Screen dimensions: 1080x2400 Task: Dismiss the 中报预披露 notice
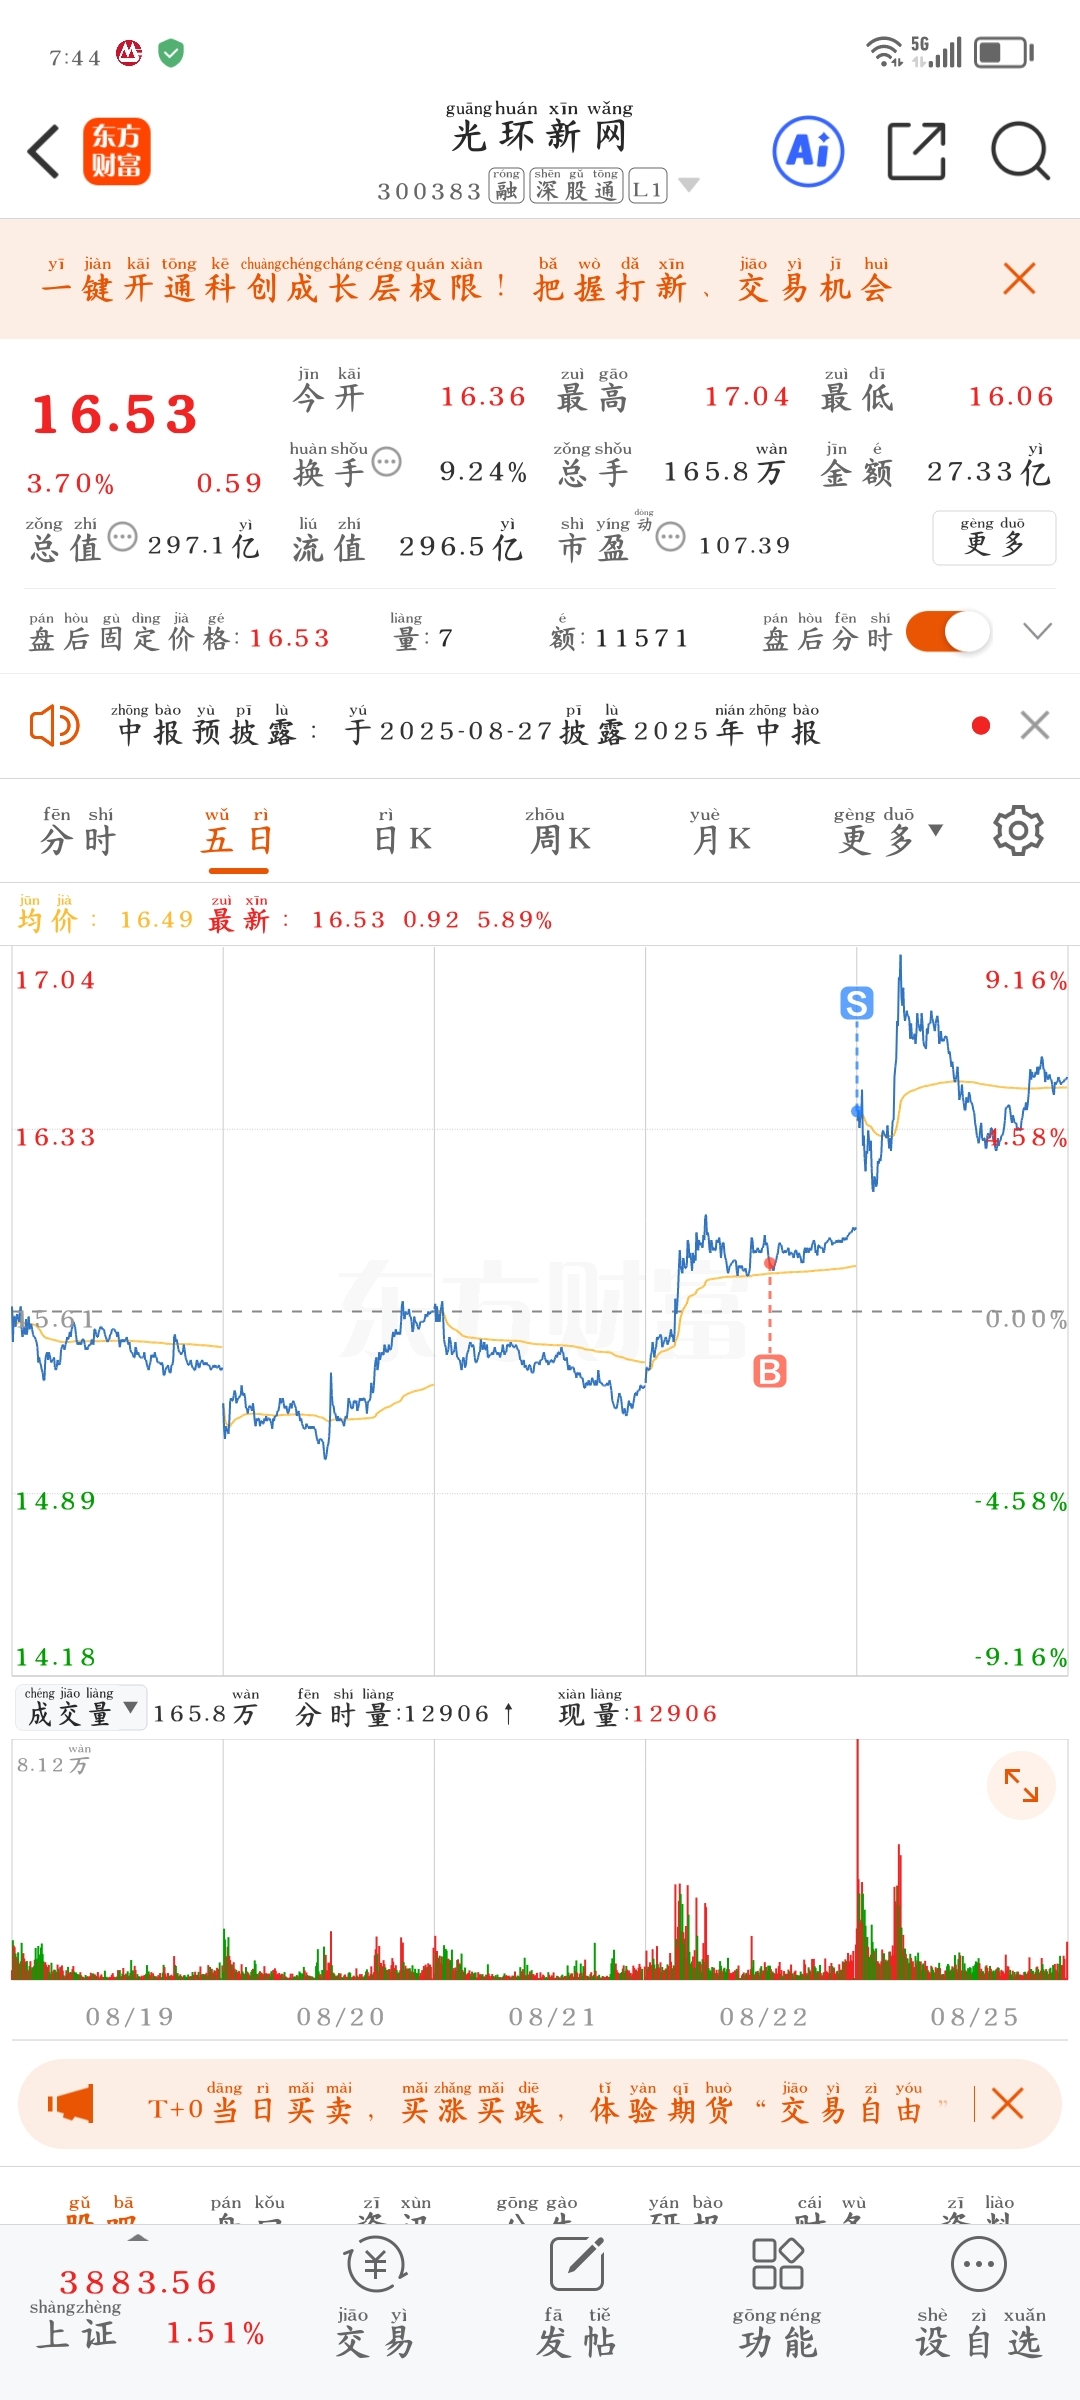tap(1035, 725)
